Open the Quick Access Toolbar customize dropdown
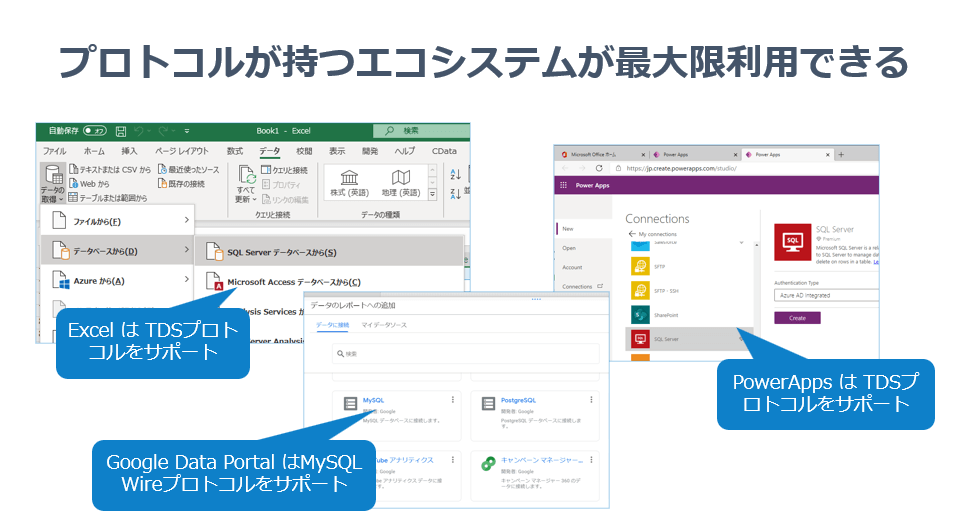Image resolution: width=970 pixels, height=518 pixels. (x=187, y=131)
